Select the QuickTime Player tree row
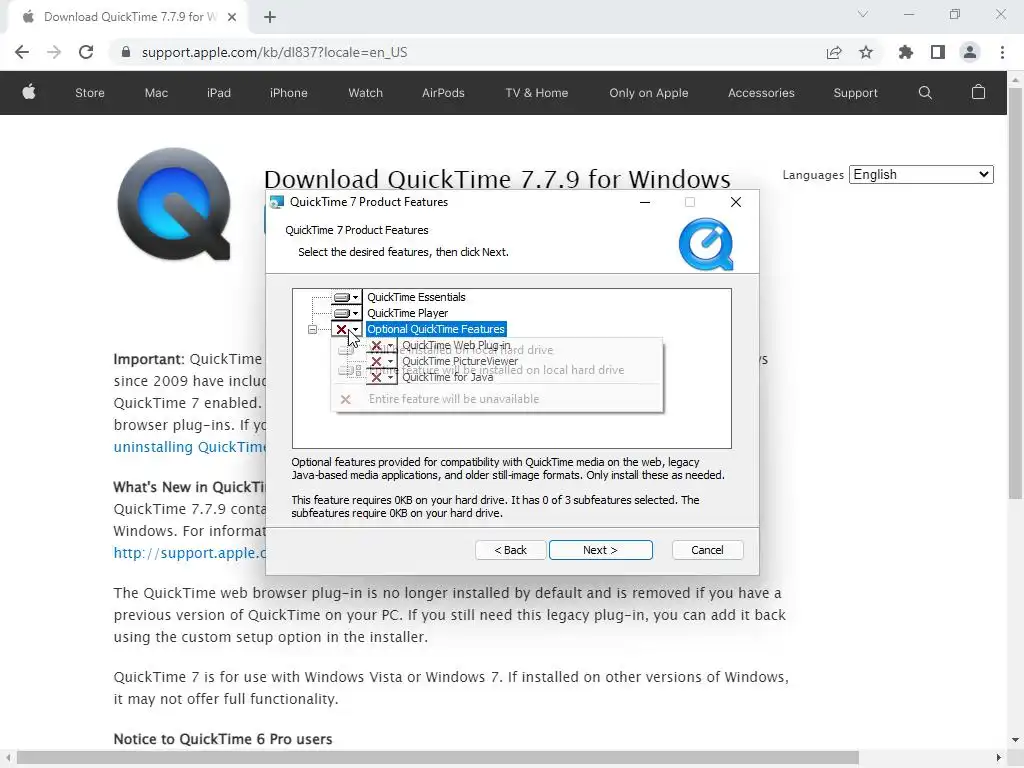1024x768 pixels. 408,313
